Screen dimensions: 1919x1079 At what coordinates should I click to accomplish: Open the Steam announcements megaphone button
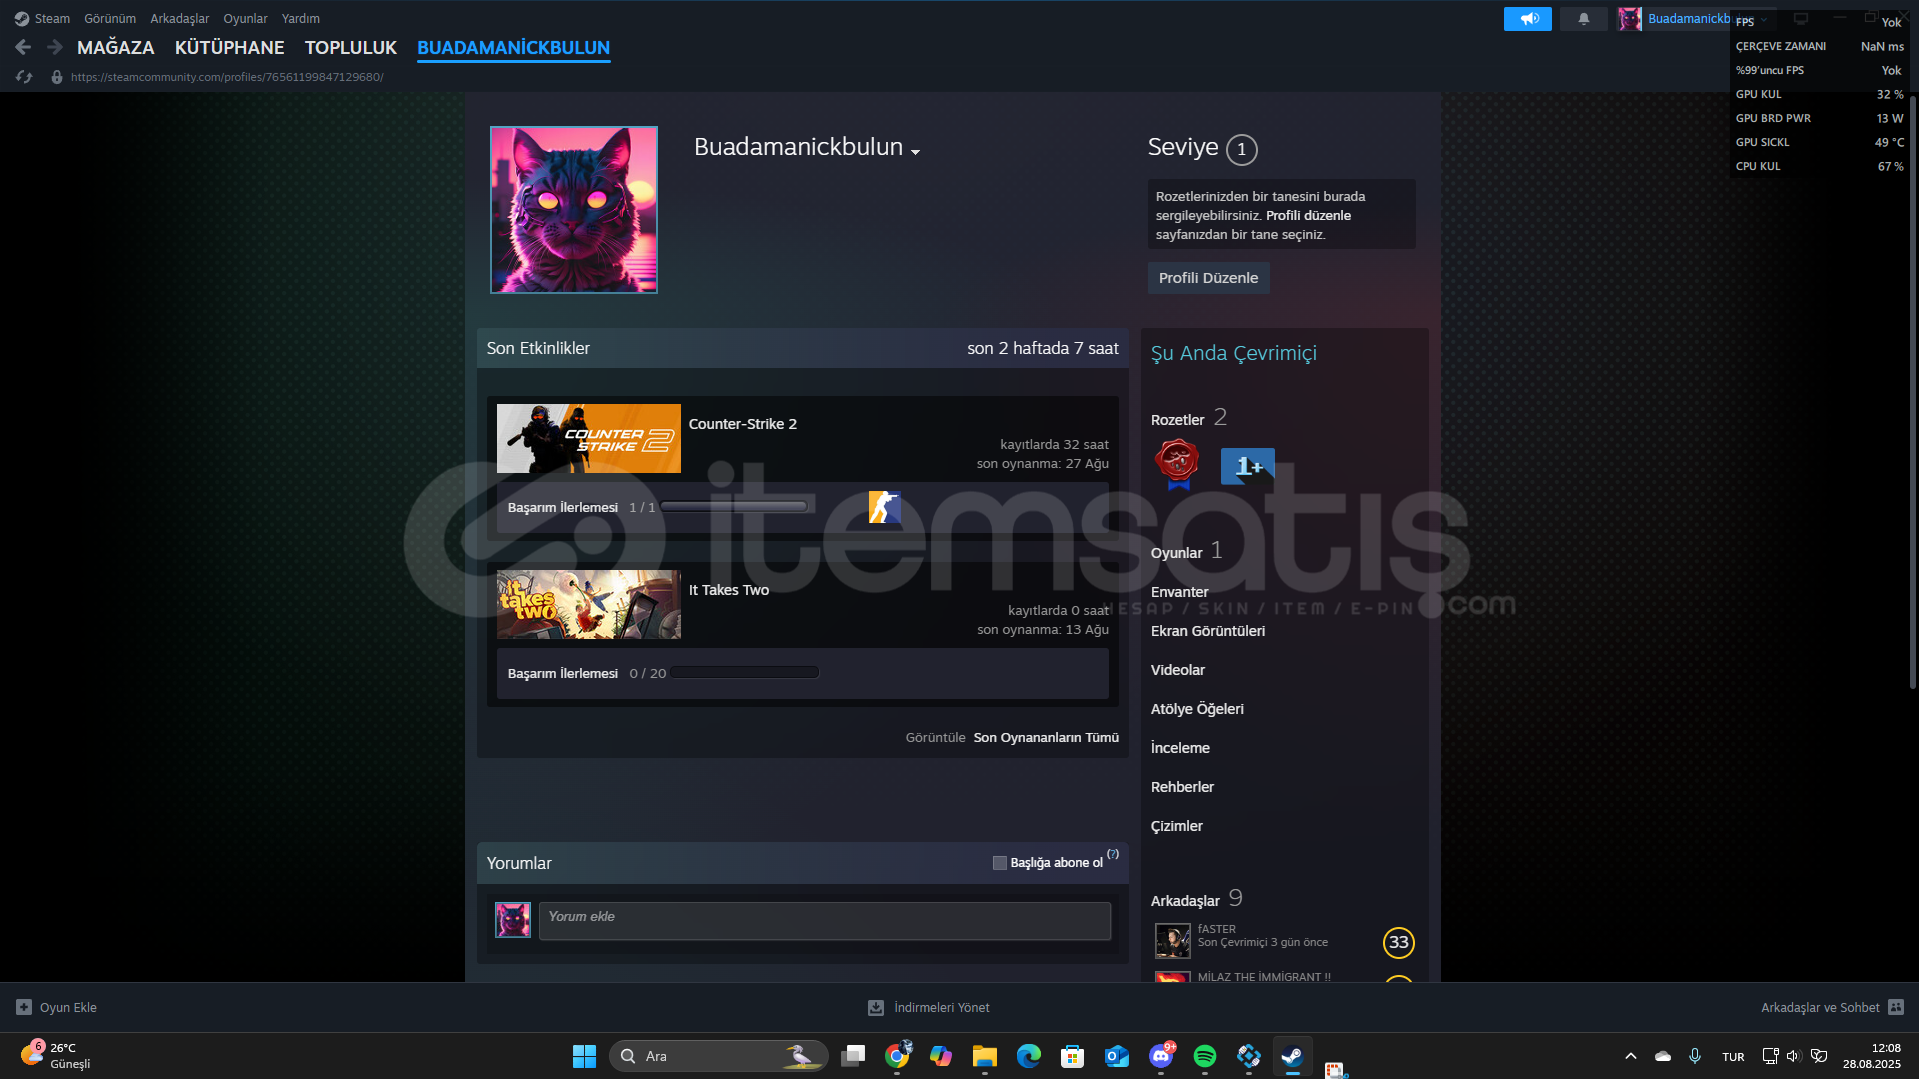[x=1527, y=19]
